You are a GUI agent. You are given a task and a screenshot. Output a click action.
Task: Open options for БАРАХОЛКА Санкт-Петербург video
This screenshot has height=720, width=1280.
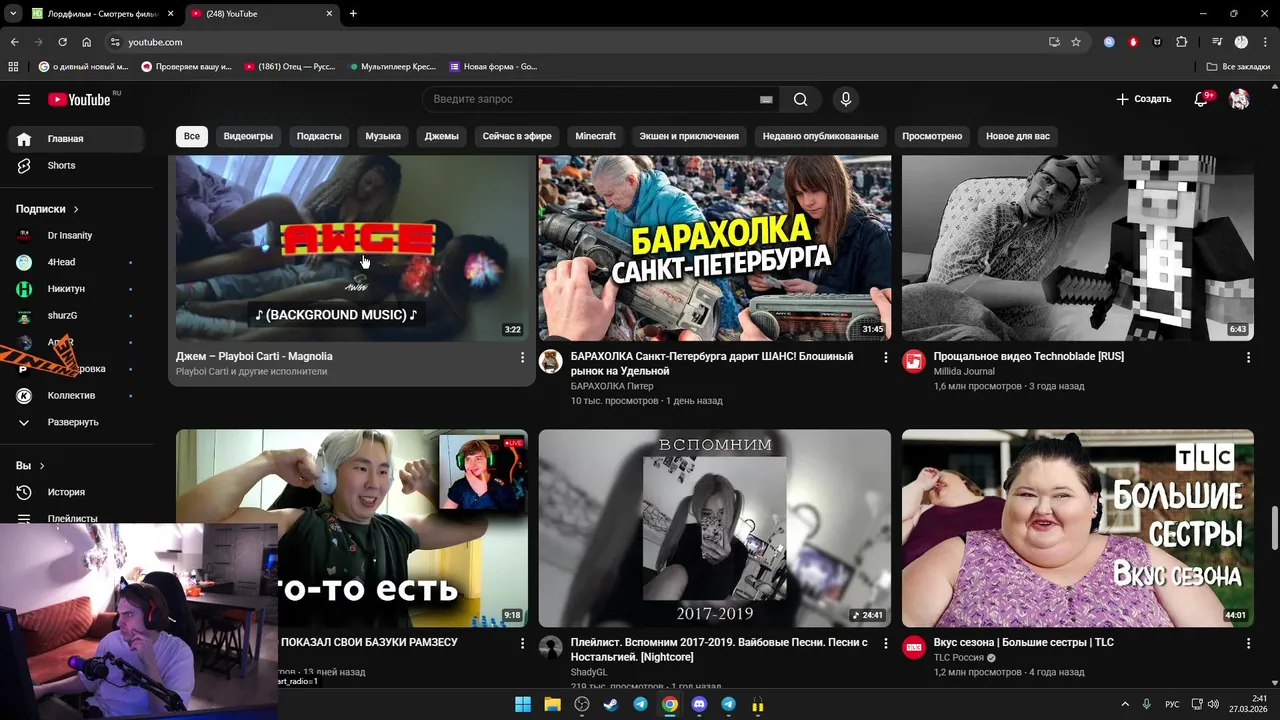tap(885, 357)
